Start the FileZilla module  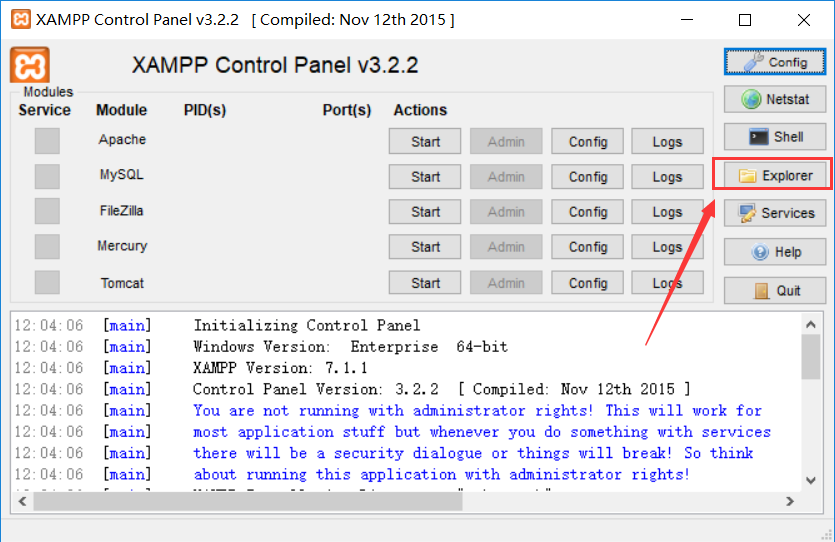(425, 211)
